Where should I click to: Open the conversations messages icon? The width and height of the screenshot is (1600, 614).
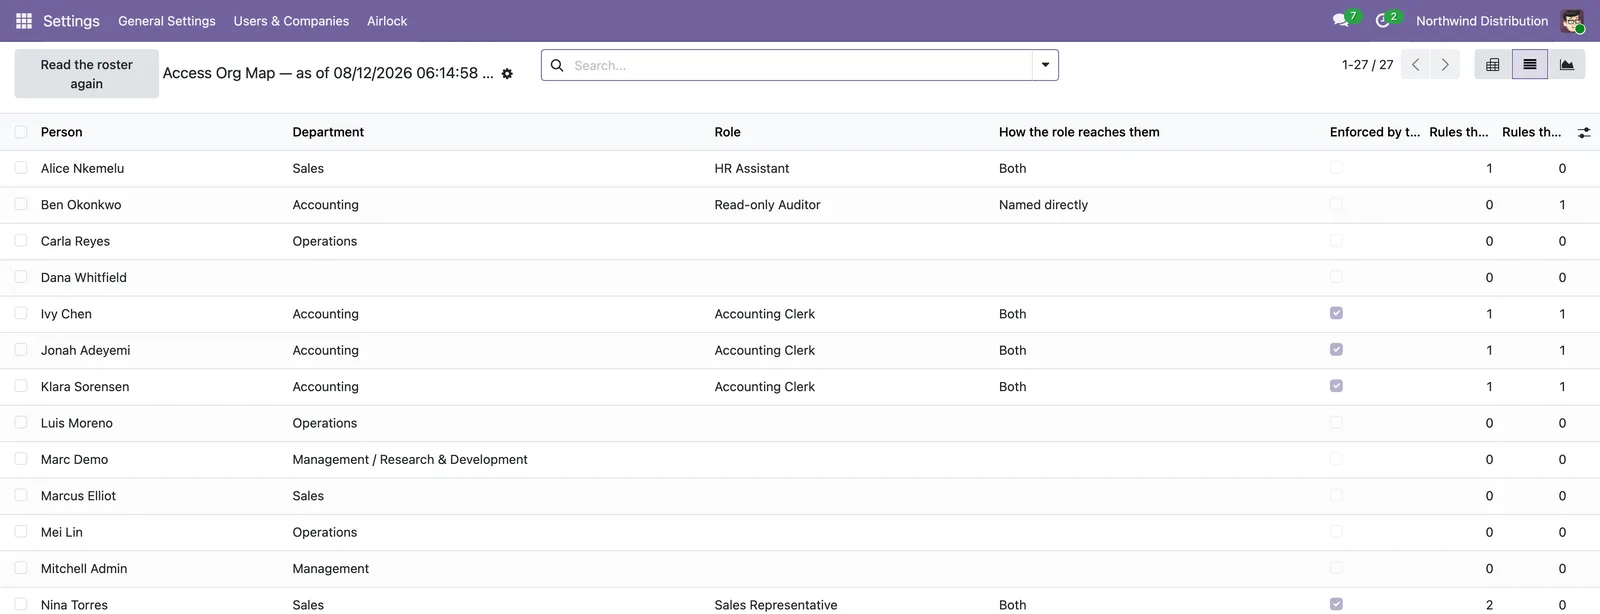[x=1341, y=21]
